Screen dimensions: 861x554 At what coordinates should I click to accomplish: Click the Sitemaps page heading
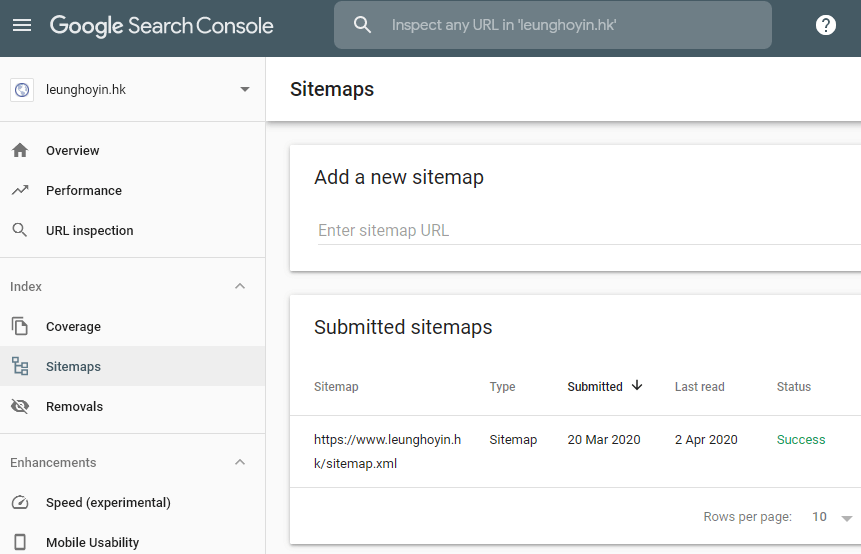click(332, 89)
